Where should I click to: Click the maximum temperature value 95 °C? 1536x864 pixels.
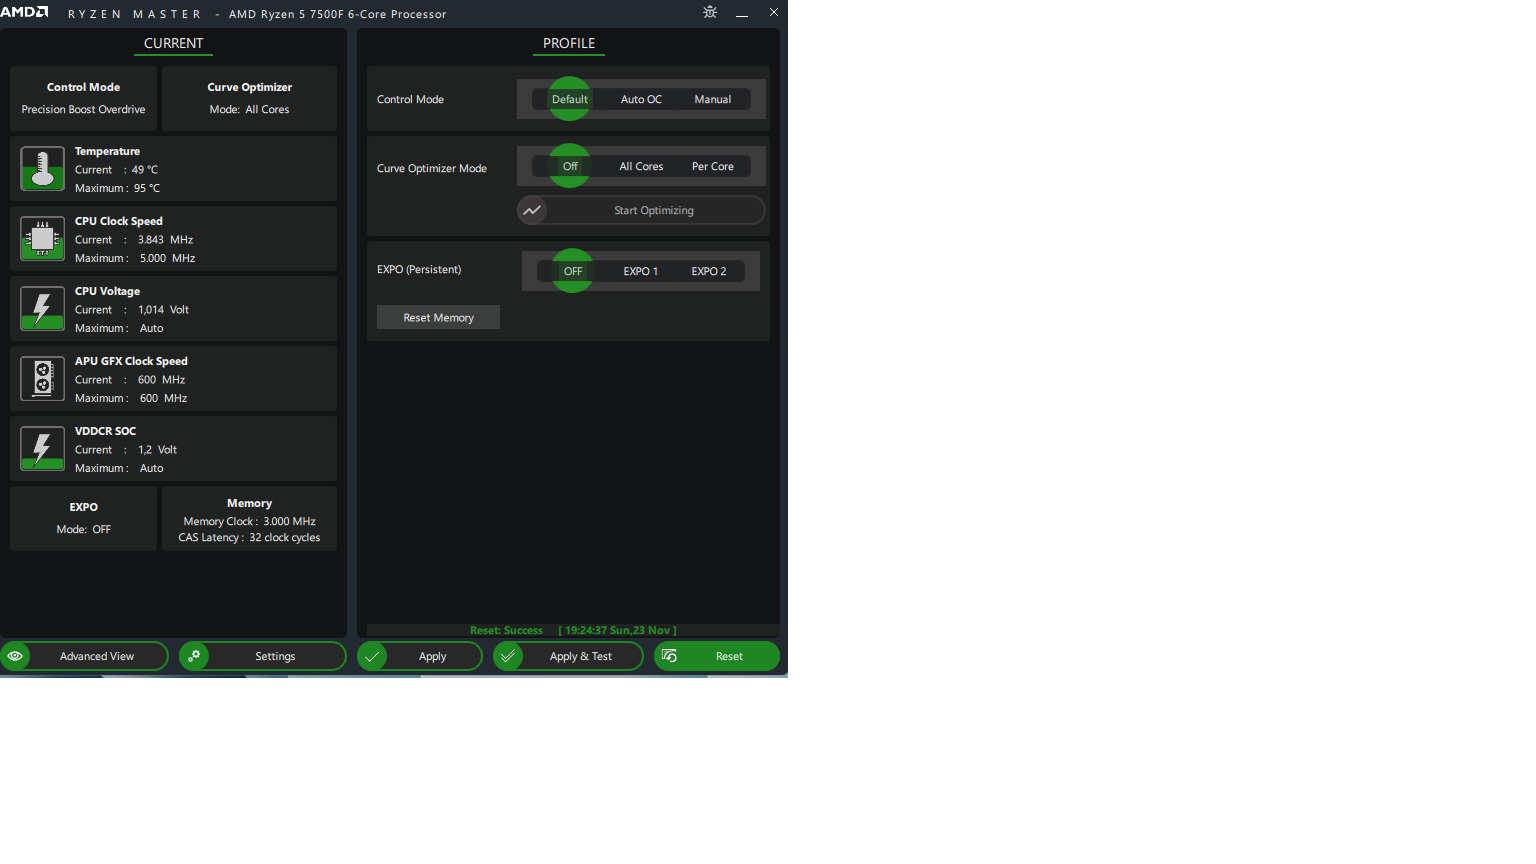pyautogui.click(x=147, y=188)
